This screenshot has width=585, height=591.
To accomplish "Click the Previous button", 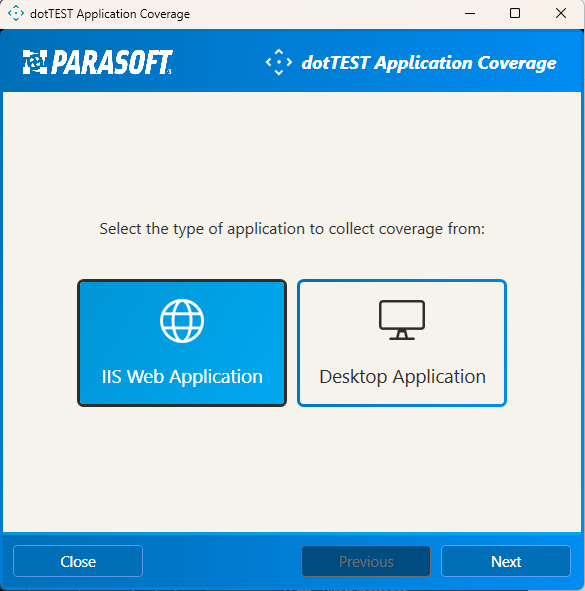I will pos(366,561).
